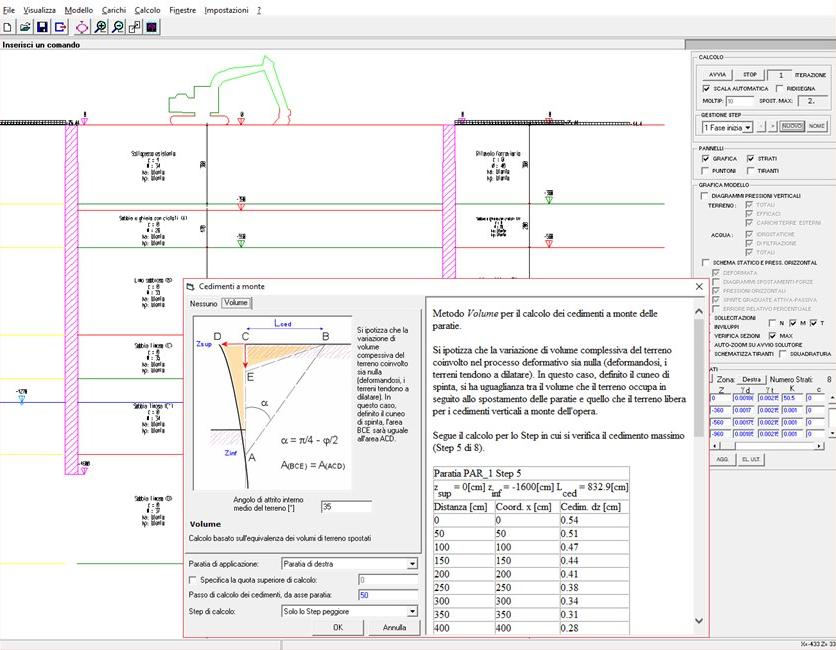Click the New file toolbar icon

[8, 27]
